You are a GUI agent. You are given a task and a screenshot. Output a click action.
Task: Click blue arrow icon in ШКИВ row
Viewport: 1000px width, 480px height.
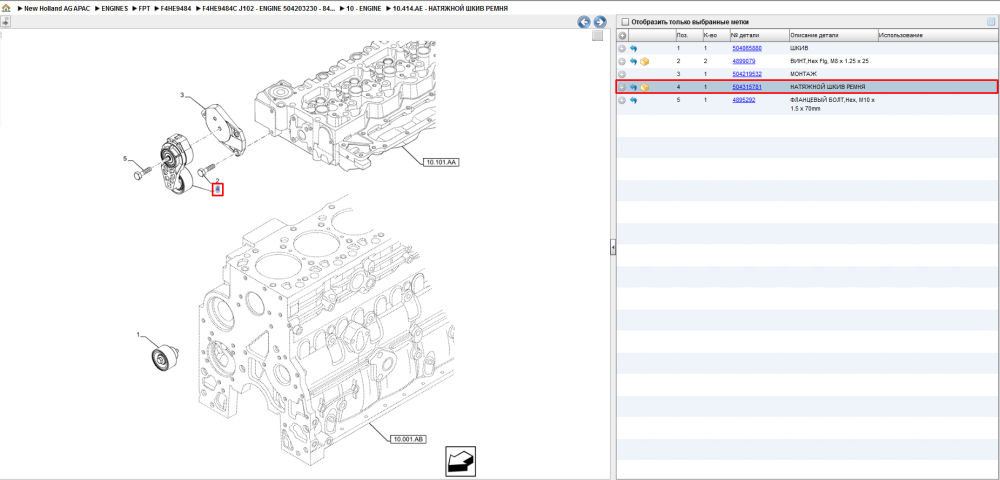(x=633, y=48)
